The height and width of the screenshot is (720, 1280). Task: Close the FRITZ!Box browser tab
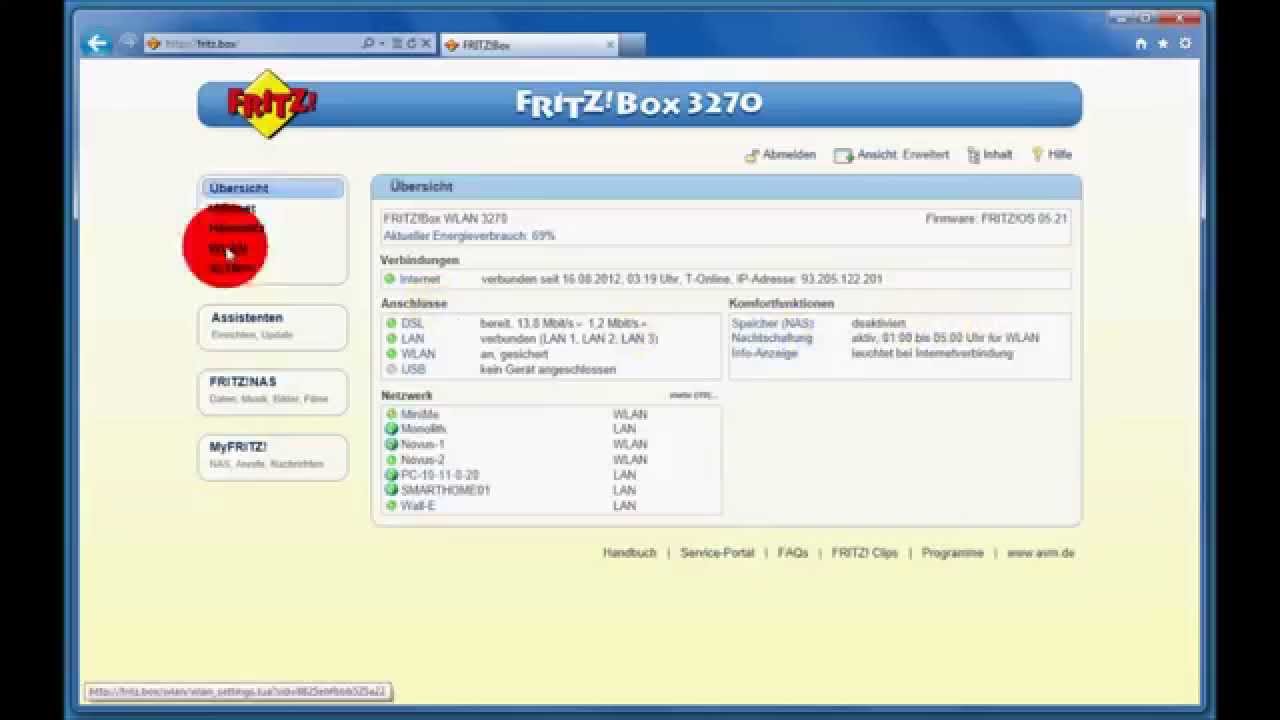point(610,45)
